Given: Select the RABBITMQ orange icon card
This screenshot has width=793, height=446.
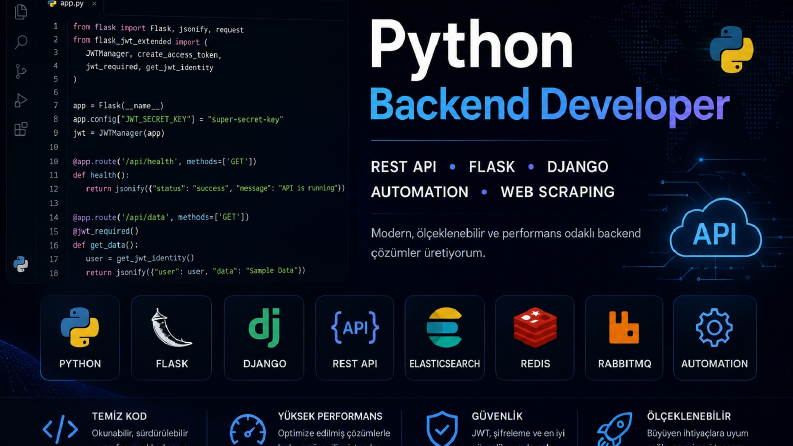Looking at the screenshot, I should tap(624, 338).
